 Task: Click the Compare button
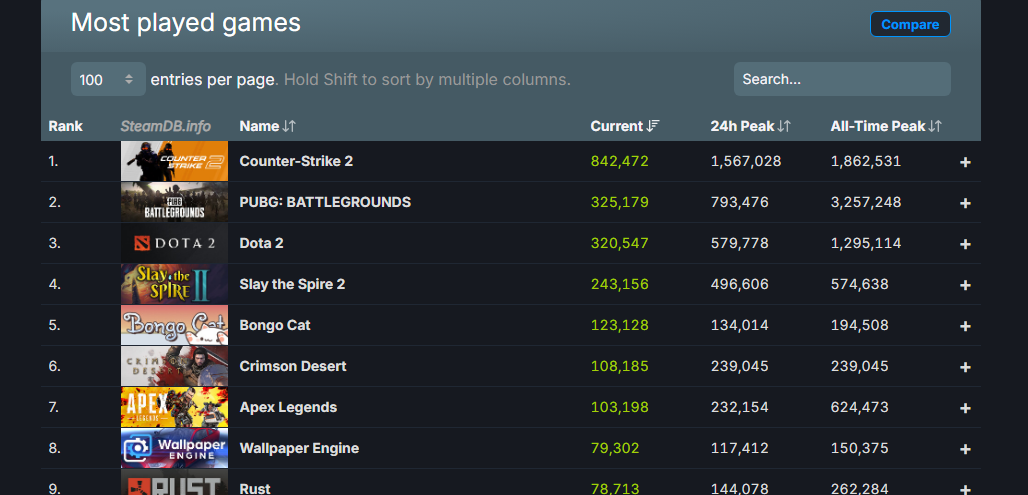click(x=910, y=24)
